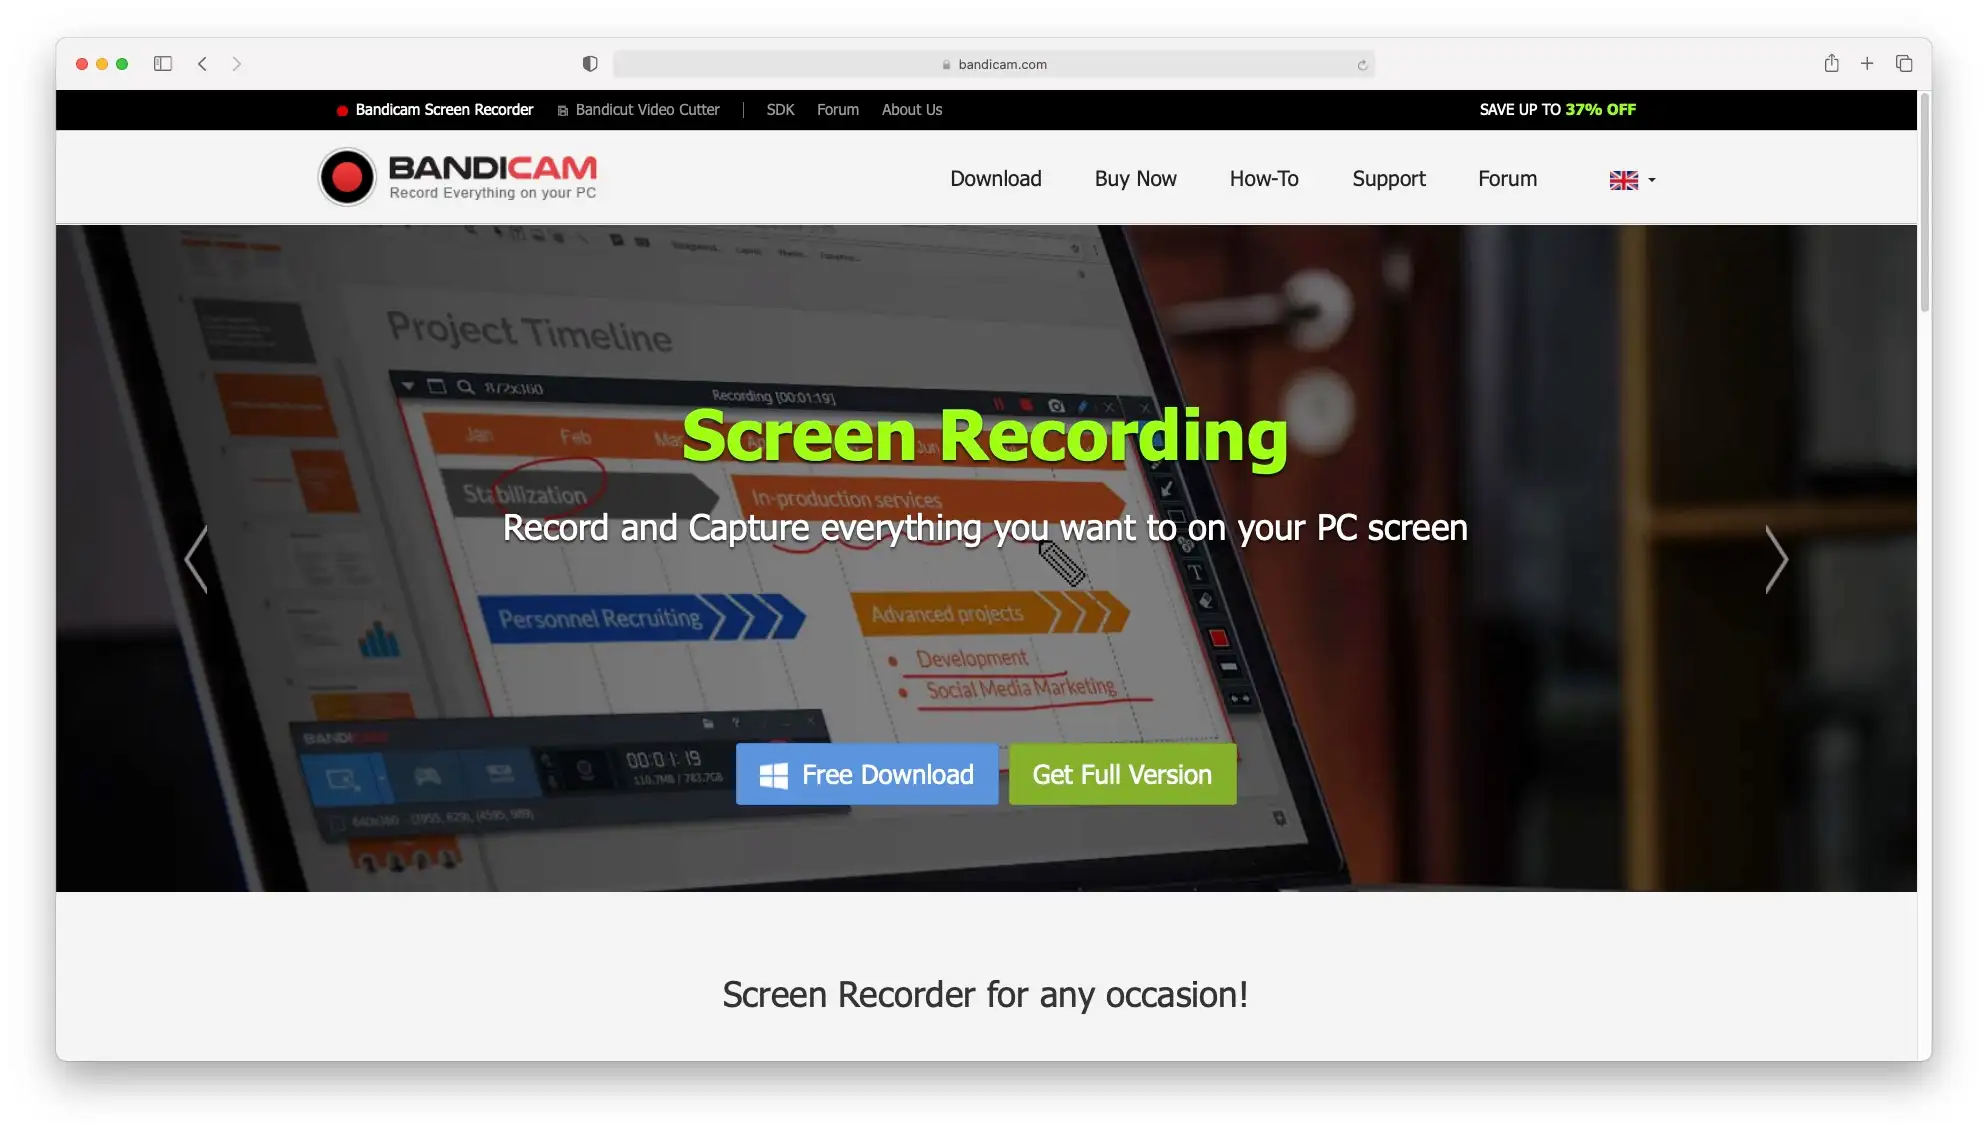Click the shield/security icon in browser address bar
The width and height of the screenshot is (1988, 1135).
(x=588, y=64)
